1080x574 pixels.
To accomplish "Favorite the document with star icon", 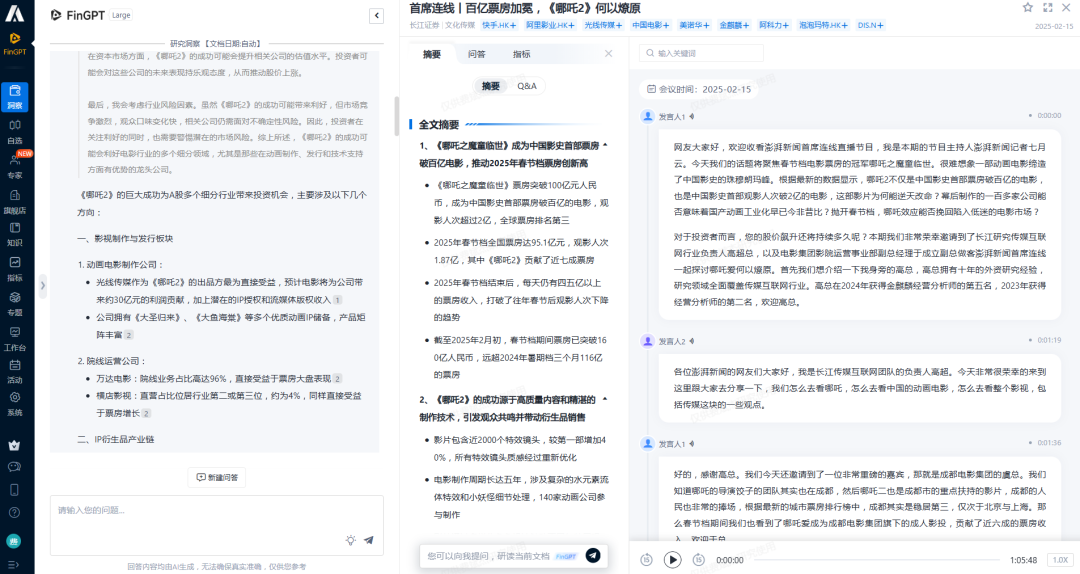I will pos(1028,8).
